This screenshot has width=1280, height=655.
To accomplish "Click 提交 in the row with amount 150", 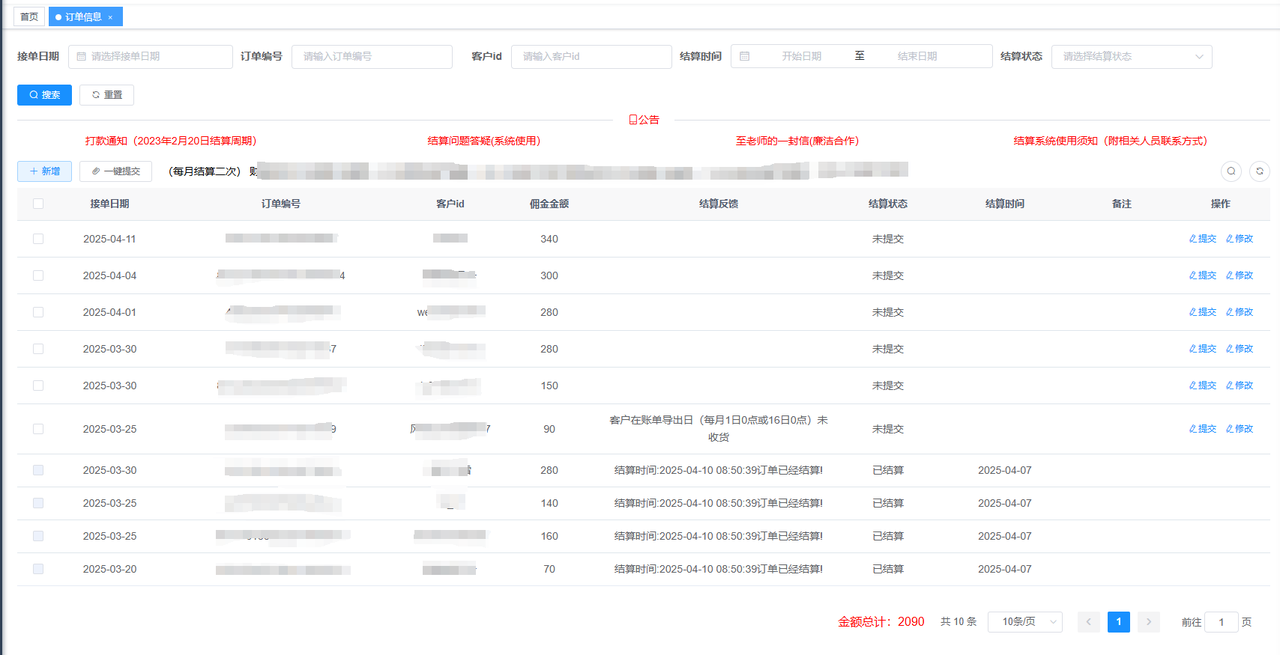I will tap(1203, 385).
